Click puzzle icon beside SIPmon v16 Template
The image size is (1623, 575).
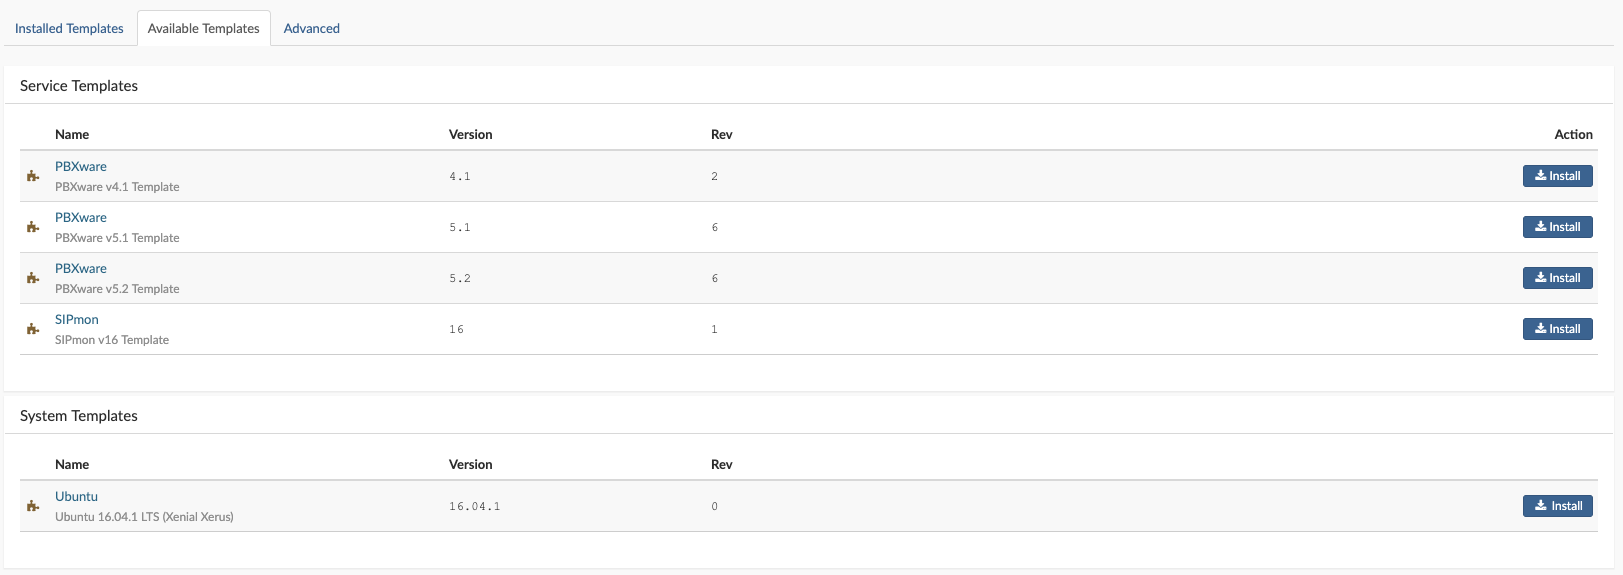pyautogui.click(x=33, y=329)
